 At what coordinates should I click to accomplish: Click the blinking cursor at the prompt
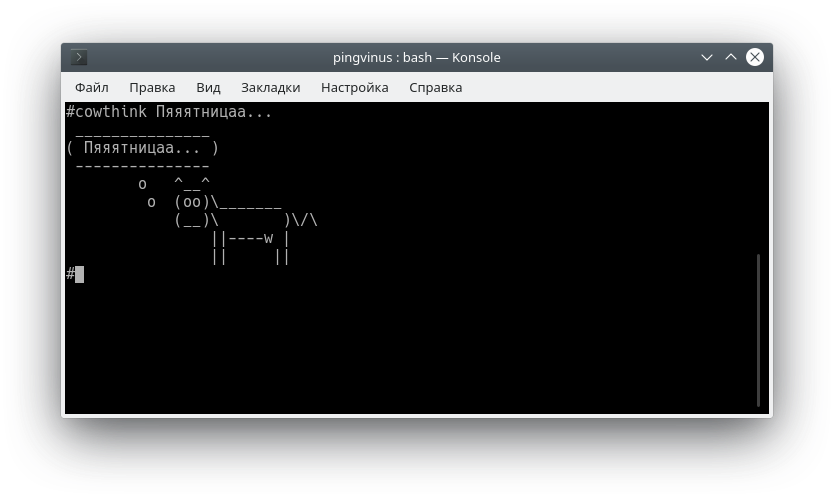(79, 274)
